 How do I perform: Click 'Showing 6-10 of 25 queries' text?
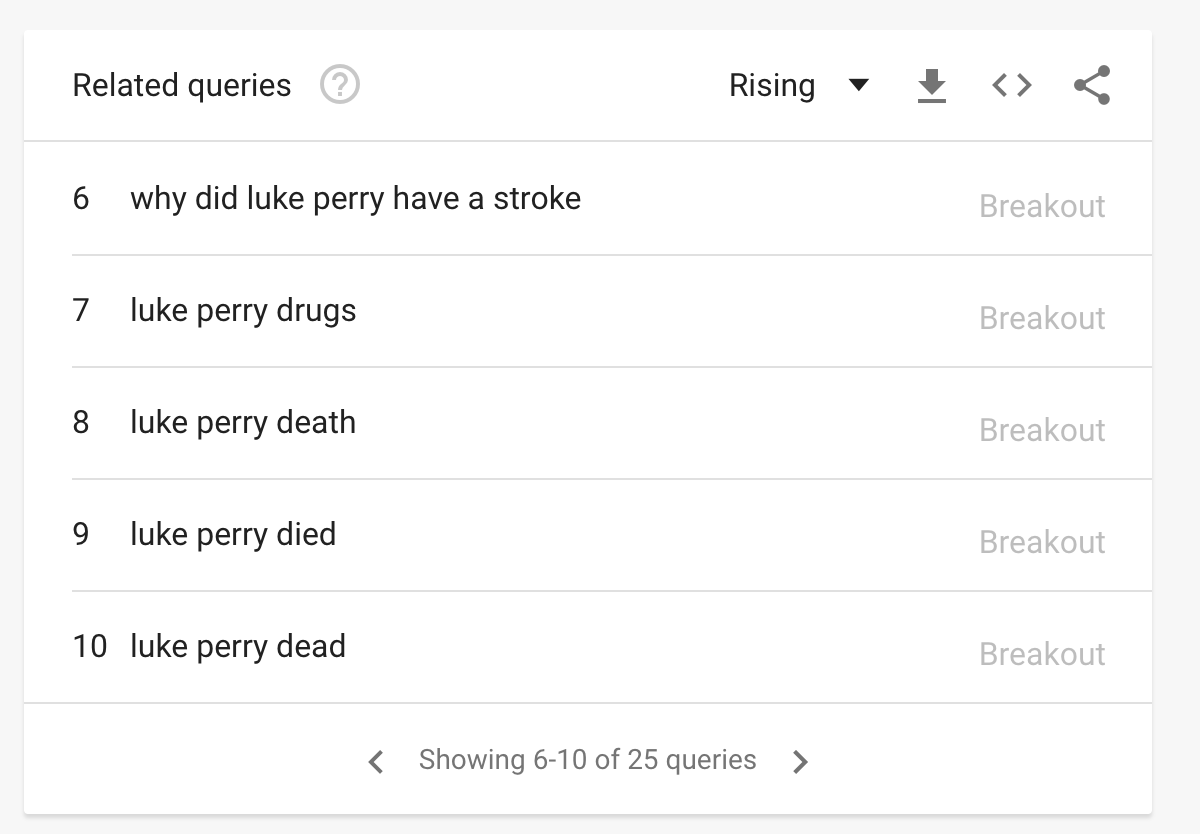(587, 760)
